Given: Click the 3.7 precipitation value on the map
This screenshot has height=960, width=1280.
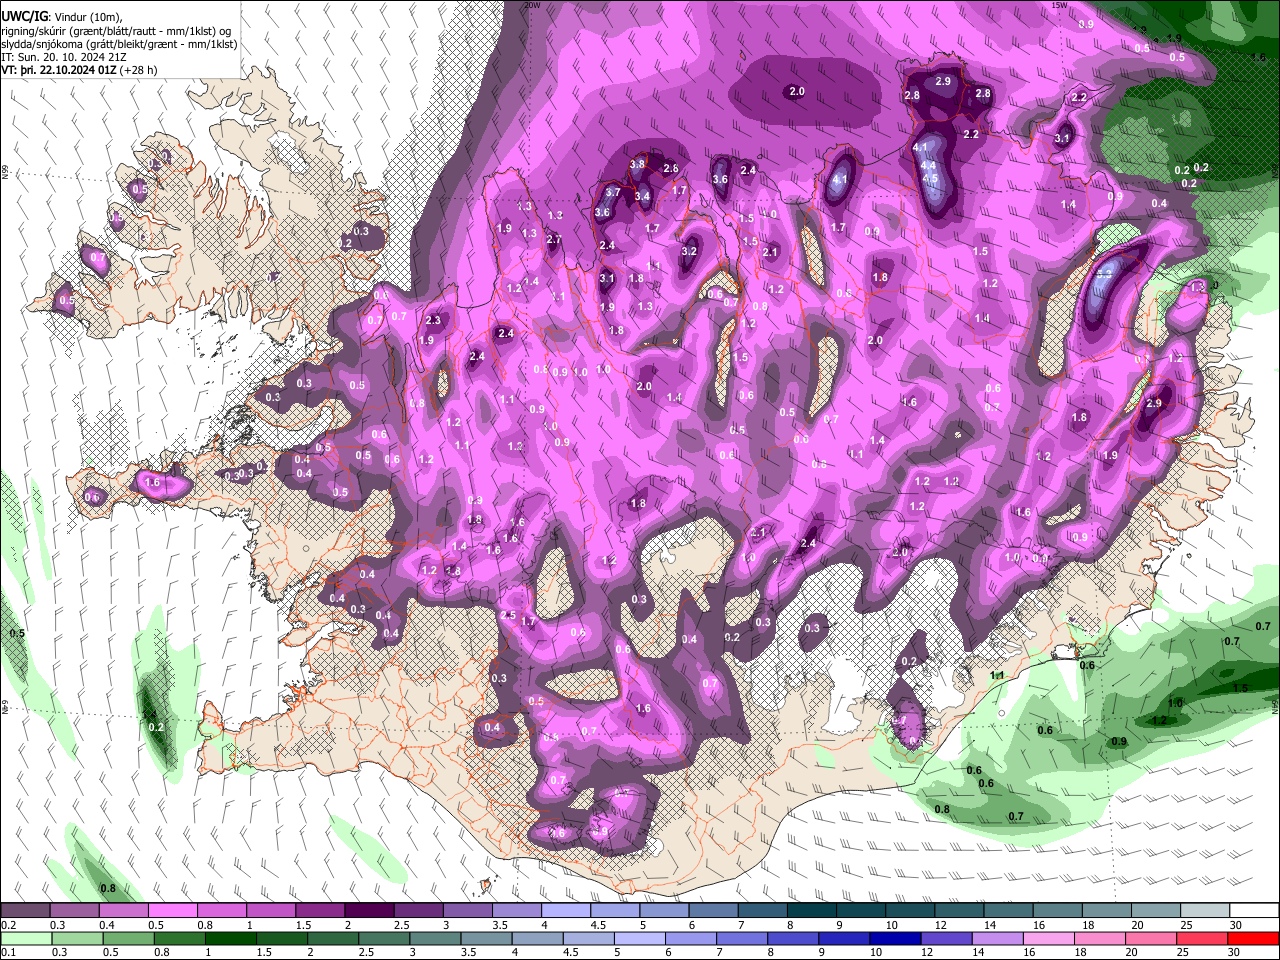Looking at the screenshot, I should pyautogui.click(x=614, y=192).
